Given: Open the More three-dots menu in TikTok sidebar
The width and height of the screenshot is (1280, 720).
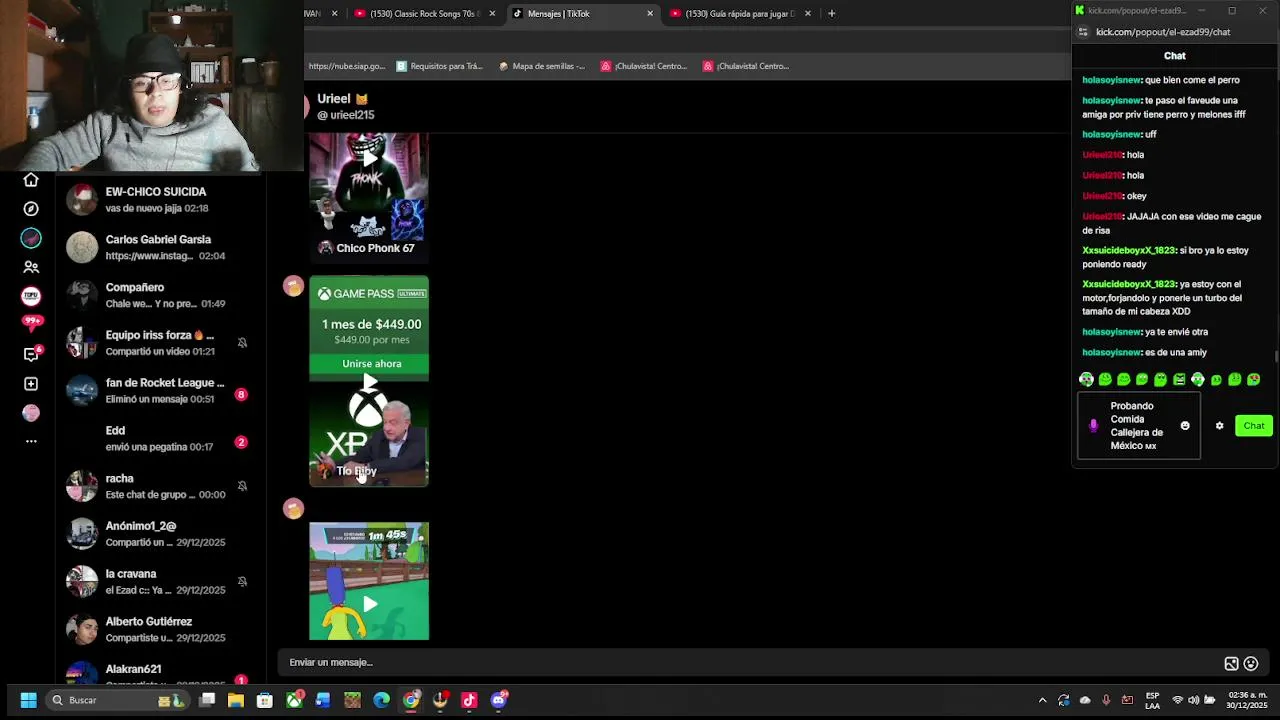Looking at the screenshot, I should (31, 441).
